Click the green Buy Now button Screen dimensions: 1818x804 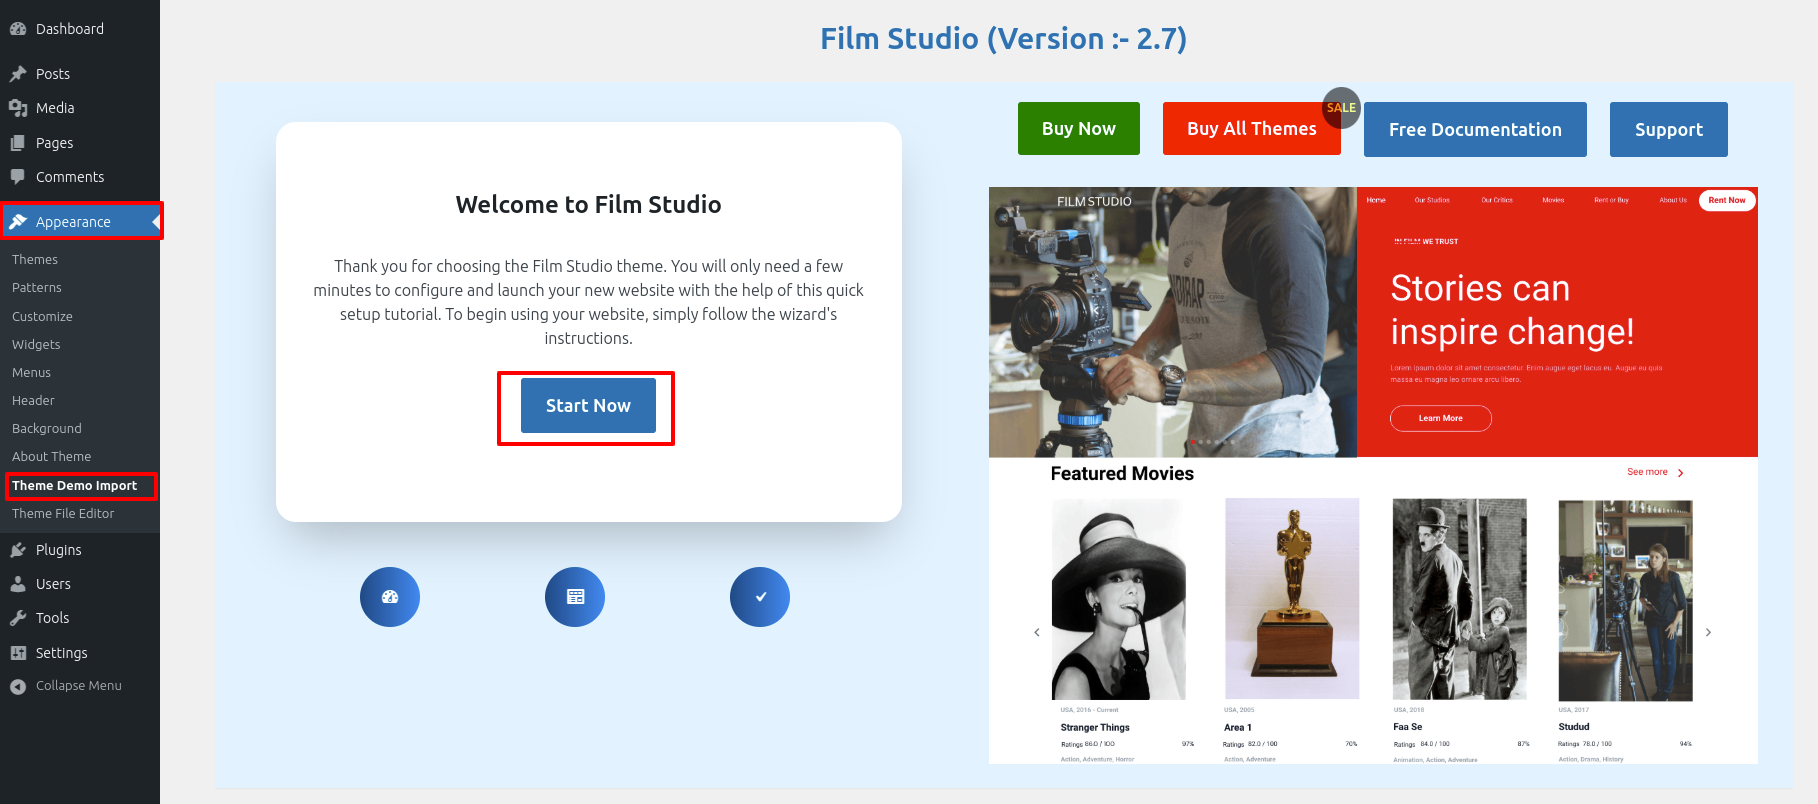tap(1078, 129)
